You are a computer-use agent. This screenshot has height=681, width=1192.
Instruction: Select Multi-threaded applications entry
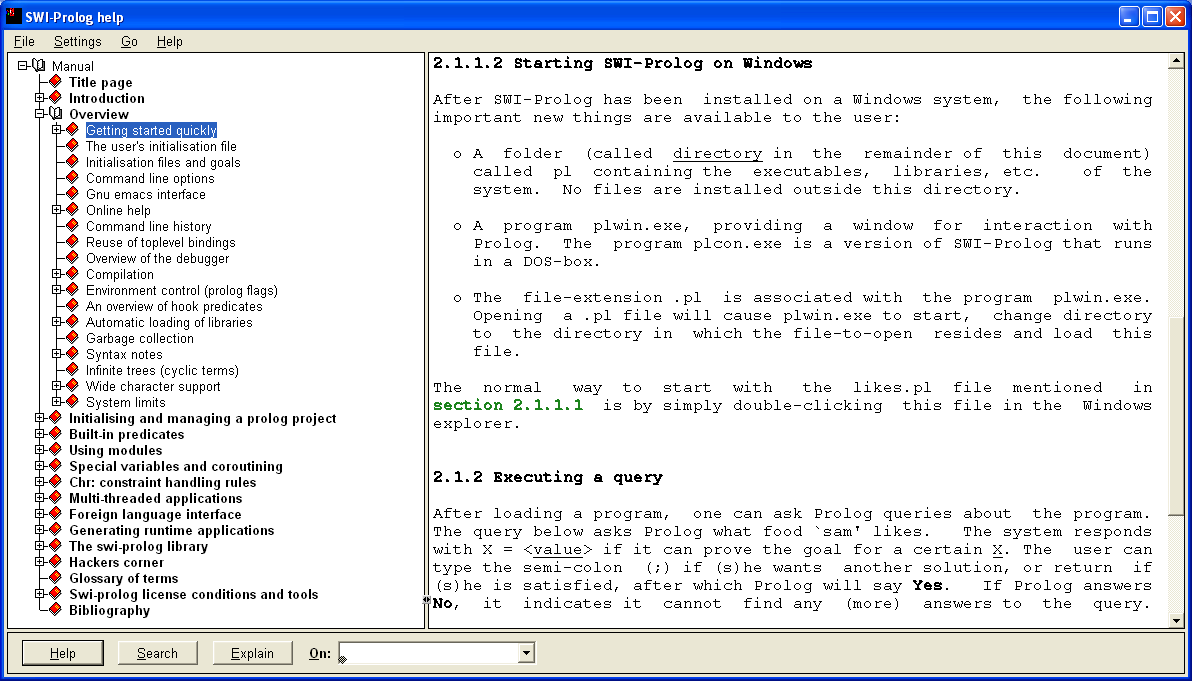[155, 498]
